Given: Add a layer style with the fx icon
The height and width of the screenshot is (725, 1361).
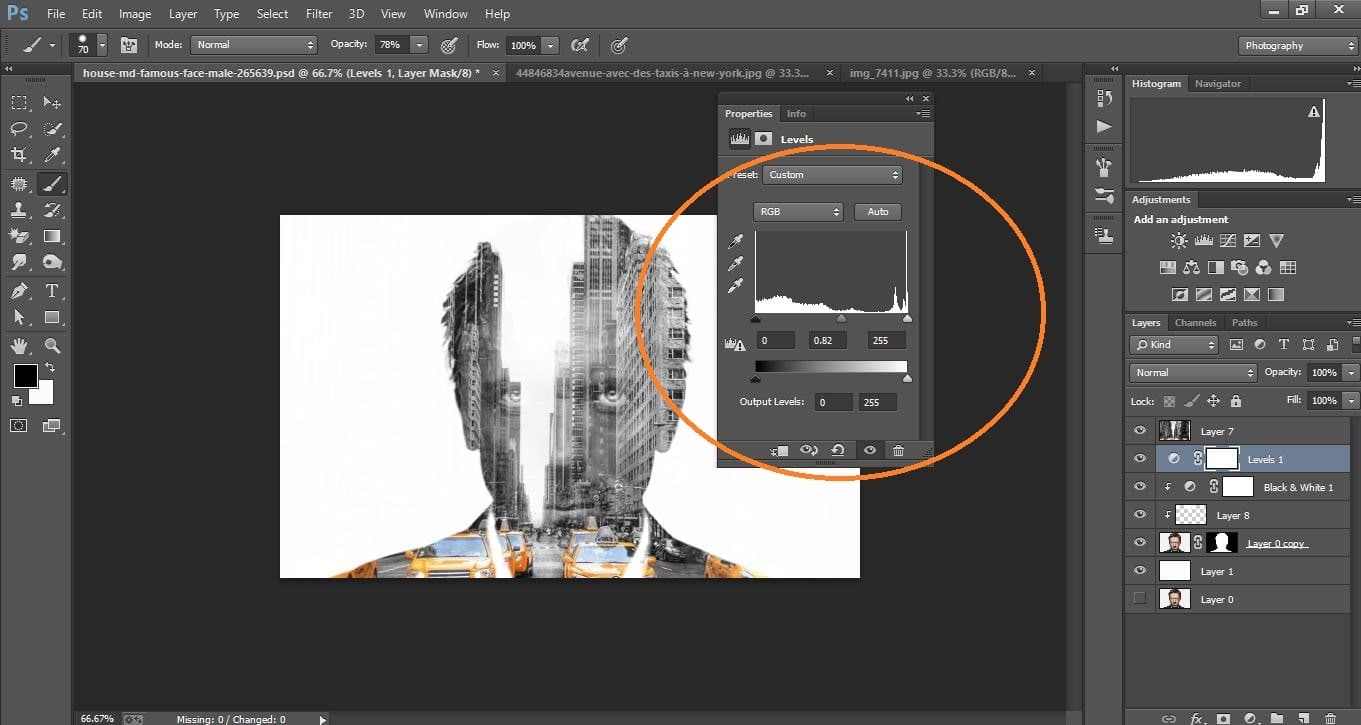Looking at the screenshot, I should pyautogui.click(x=1197, y=718).
